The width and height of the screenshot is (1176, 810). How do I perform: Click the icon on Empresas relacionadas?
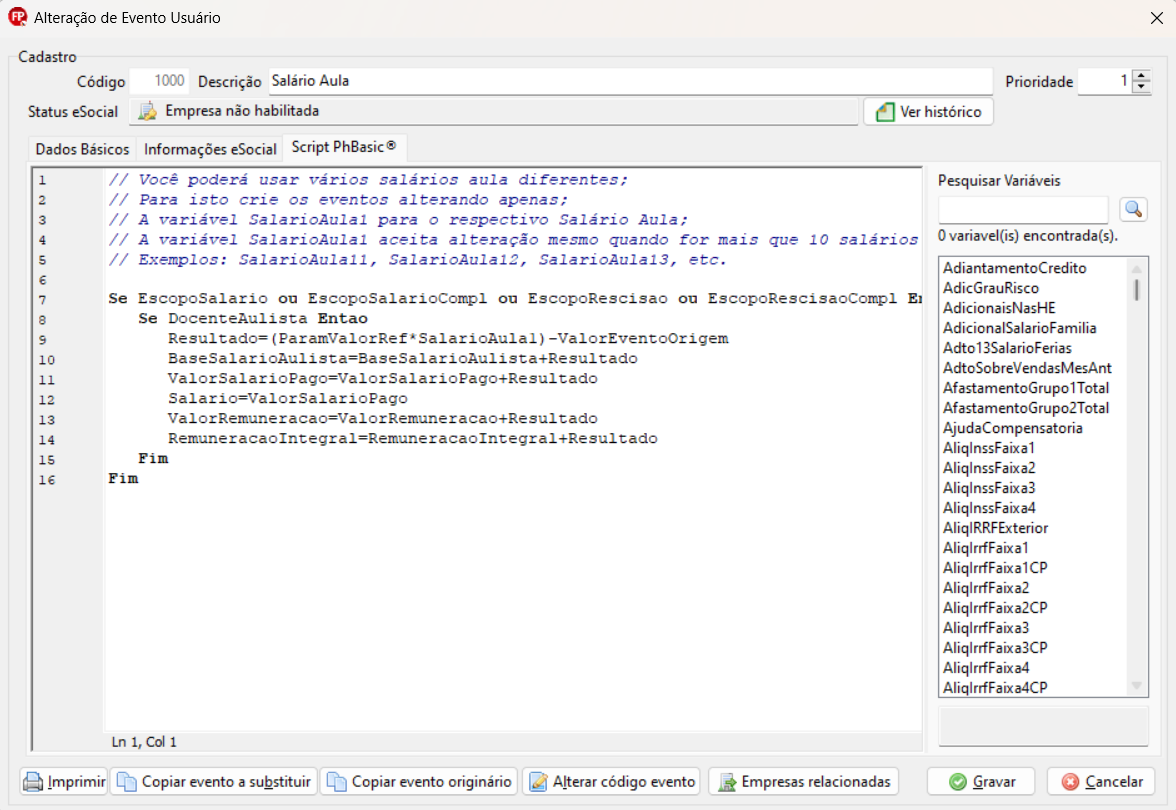click(727, 782)
